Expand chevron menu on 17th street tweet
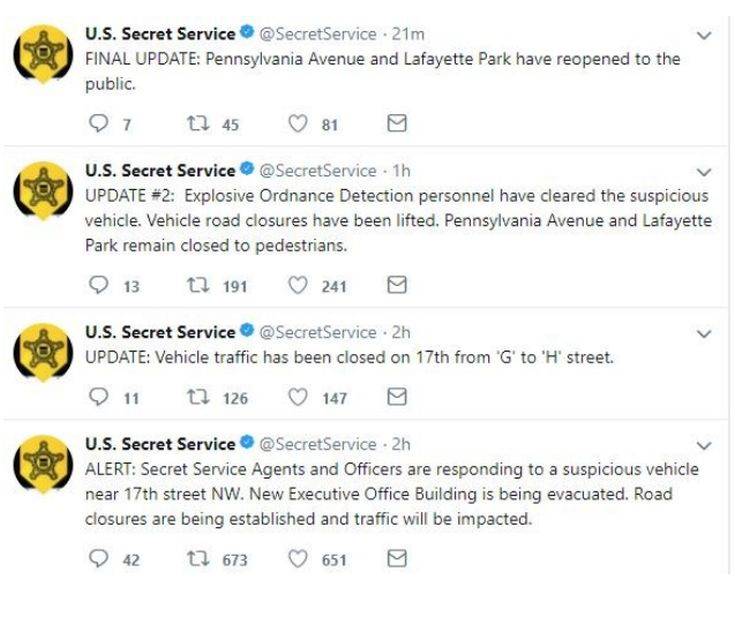Image resolution: width=735 pixels, height=625 pixels. pos(704,334)
